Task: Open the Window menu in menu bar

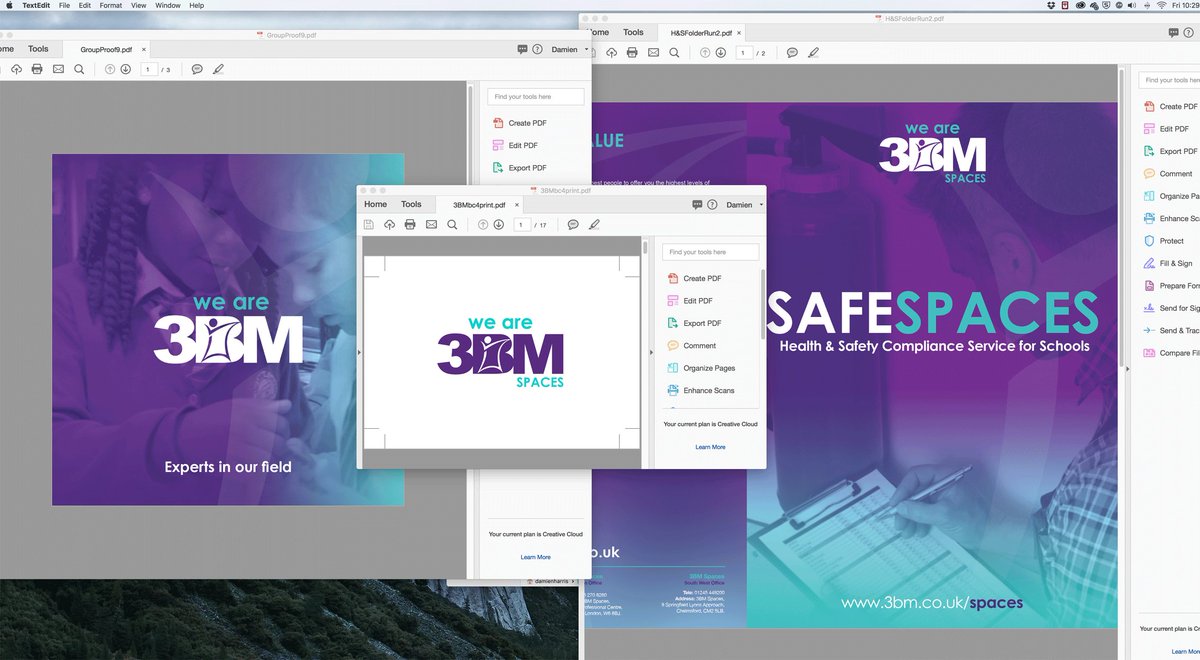Action: click(168, 5)
